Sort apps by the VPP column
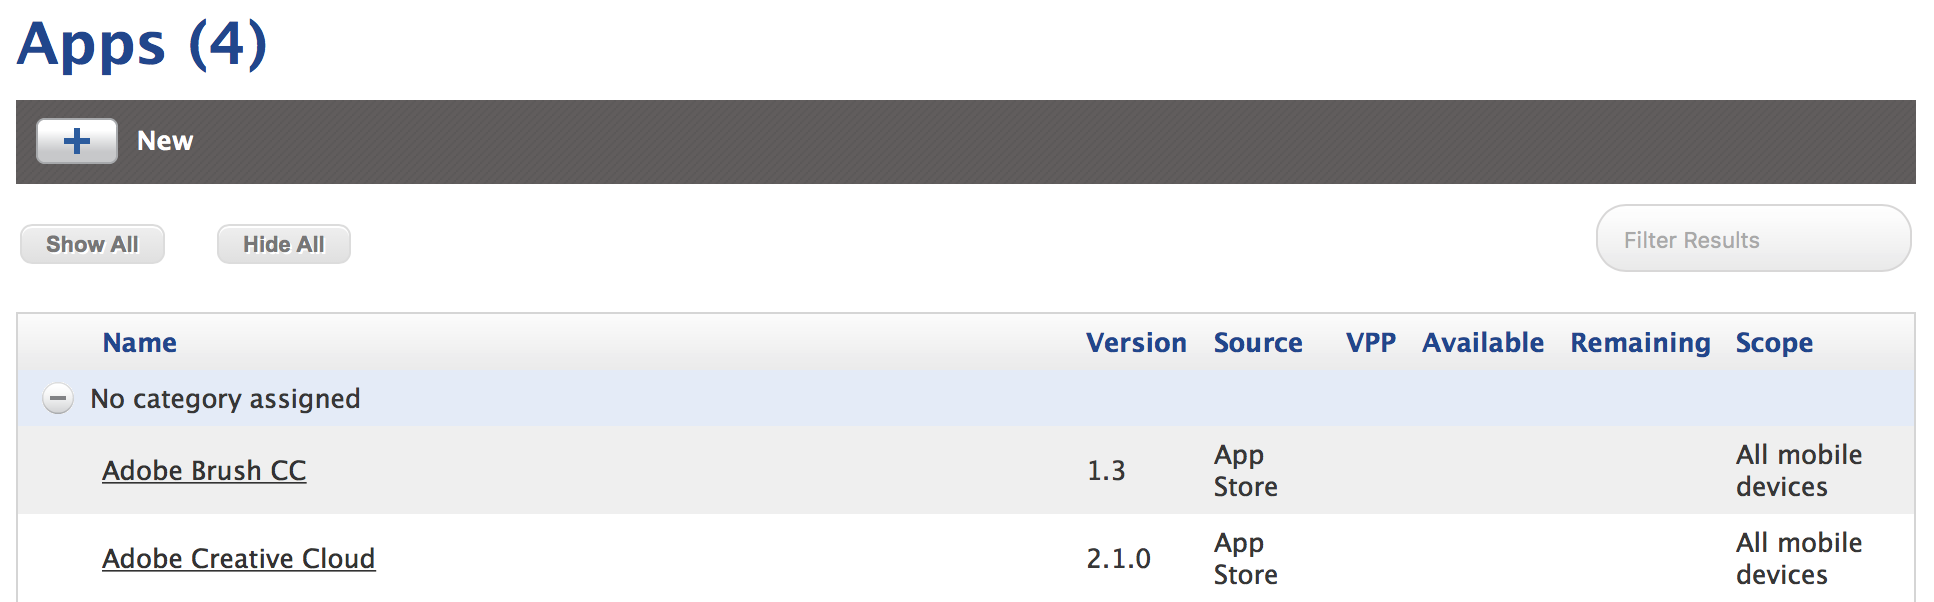 click(x=1370, y=342)
